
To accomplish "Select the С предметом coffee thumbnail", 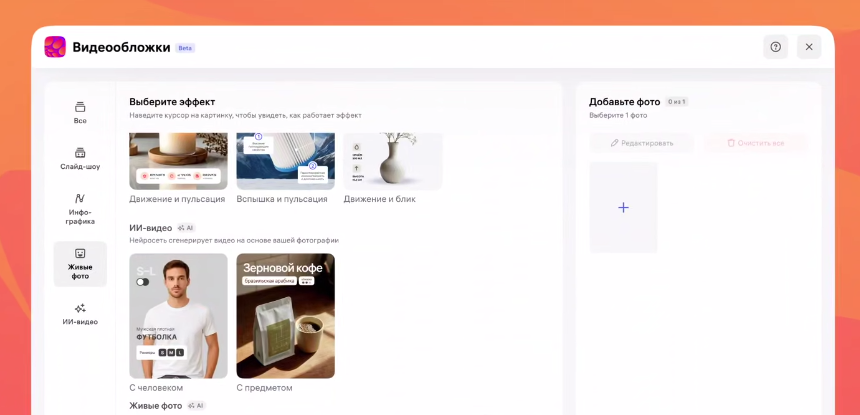I will [285, 315].
